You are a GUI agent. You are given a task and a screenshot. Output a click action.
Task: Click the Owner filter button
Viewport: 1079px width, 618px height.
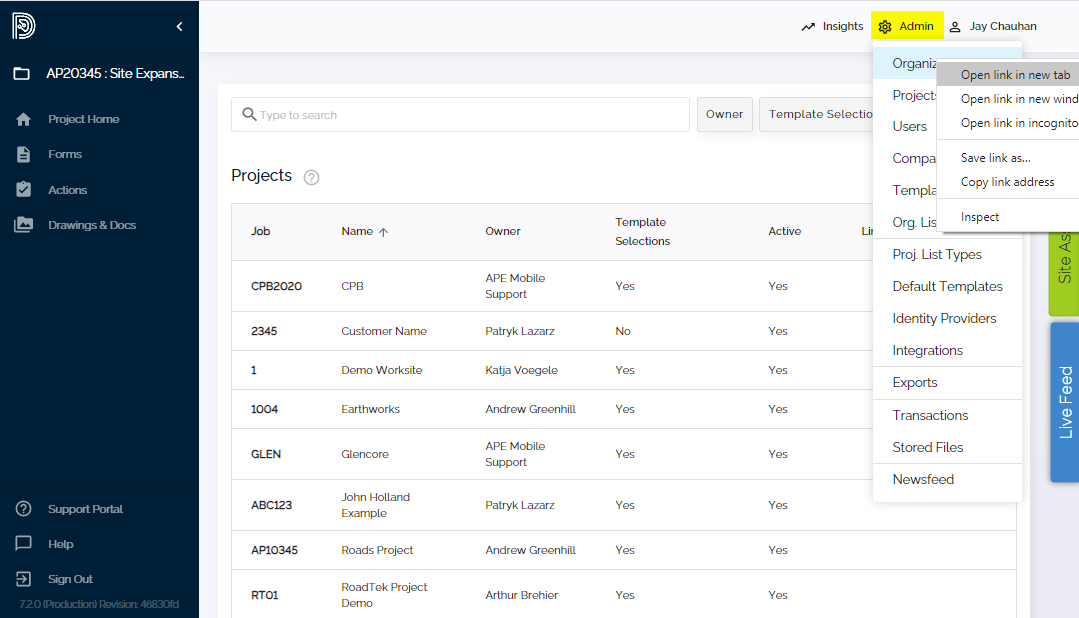pos(724,114)
